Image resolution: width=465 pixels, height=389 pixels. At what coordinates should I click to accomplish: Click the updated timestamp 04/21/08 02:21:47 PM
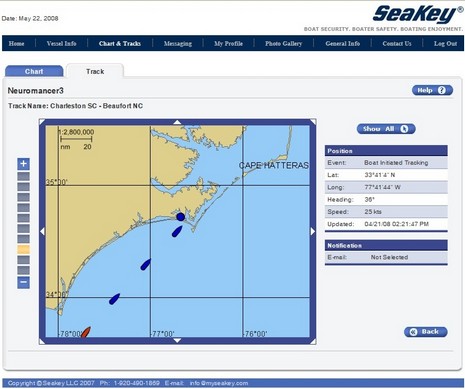396,224
